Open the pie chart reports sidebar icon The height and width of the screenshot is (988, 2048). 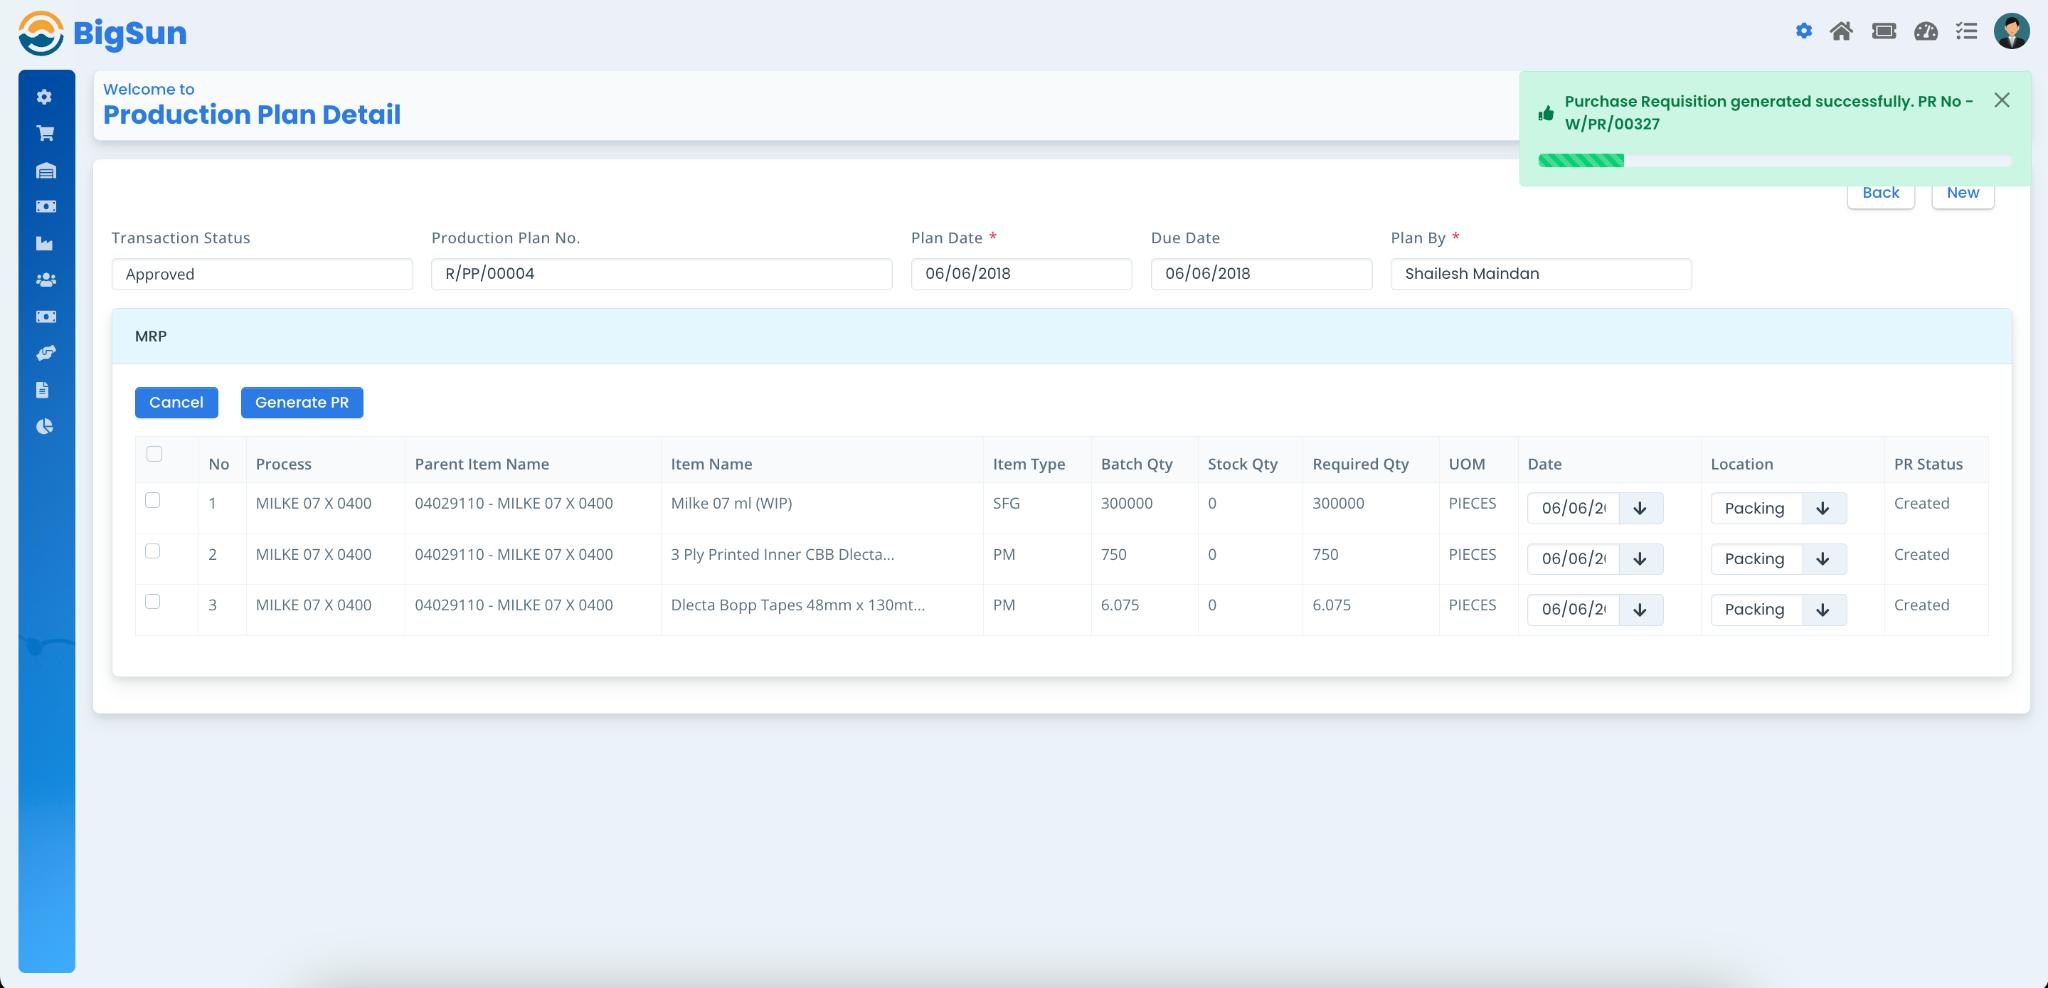pyautogui.click(x=44, y=426)
